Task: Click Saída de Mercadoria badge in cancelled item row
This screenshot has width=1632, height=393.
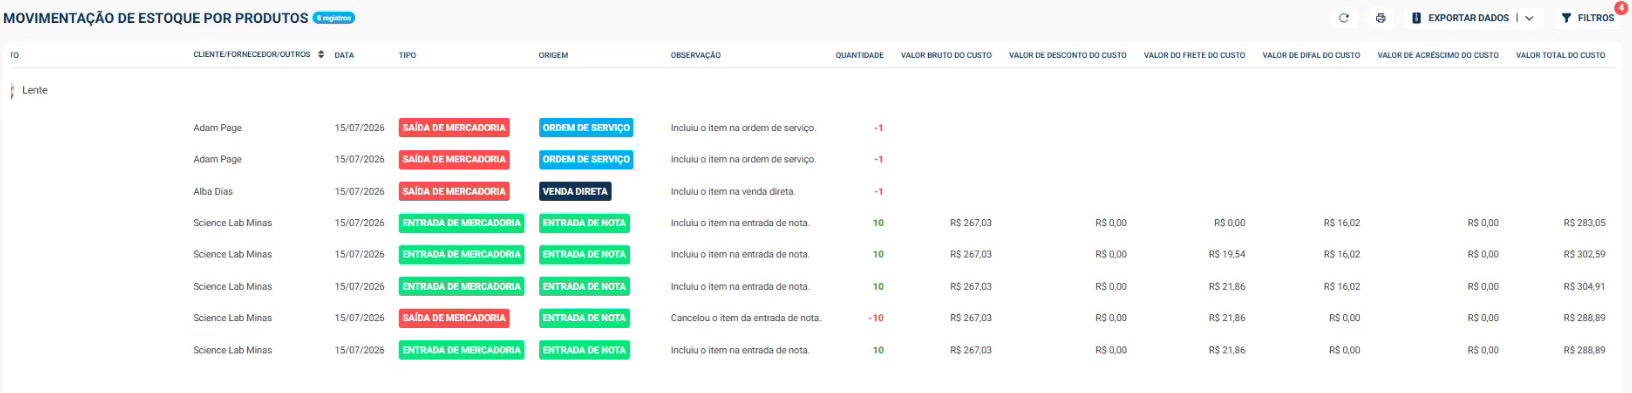Action: pyautogui.click(x=454, y=318)
